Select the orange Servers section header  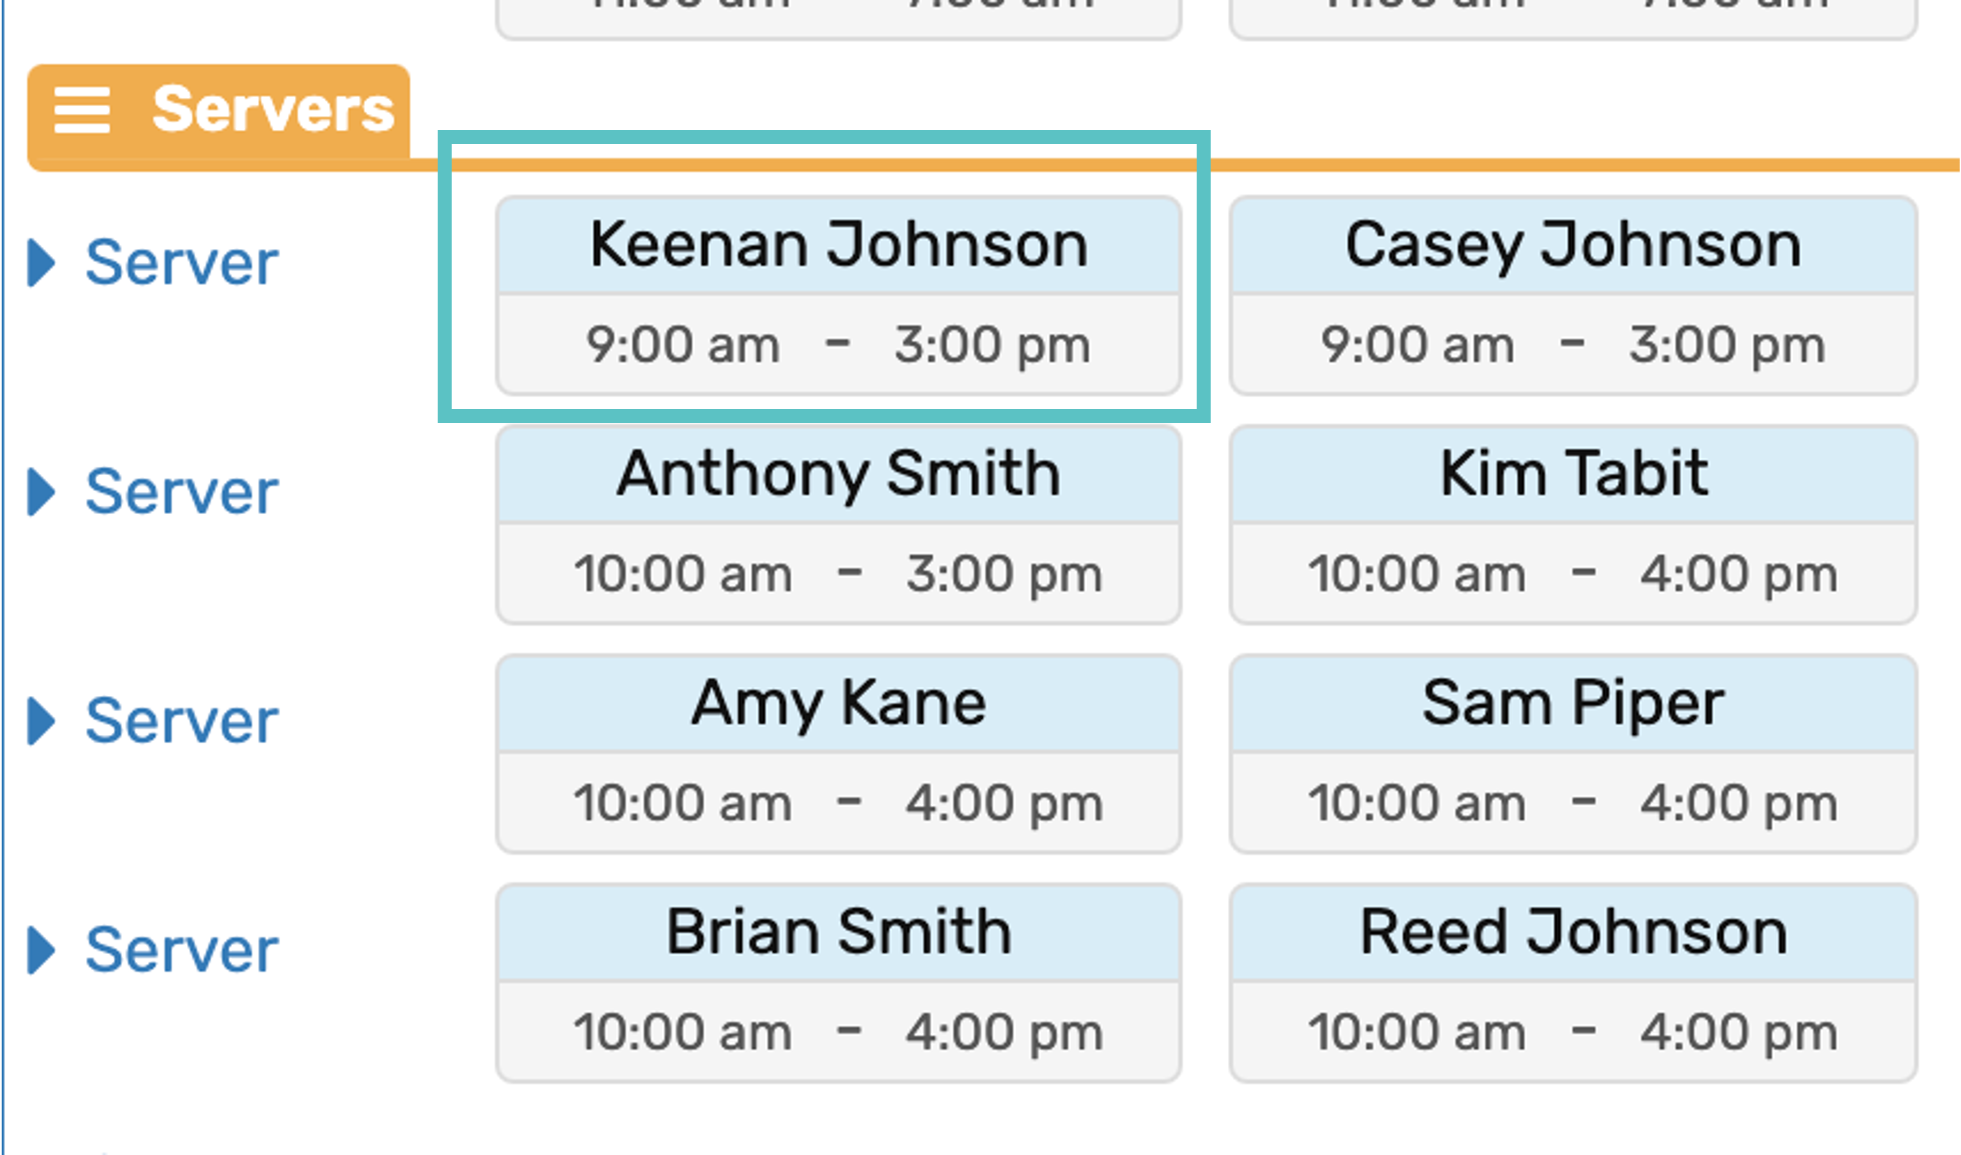coord(272,109)
